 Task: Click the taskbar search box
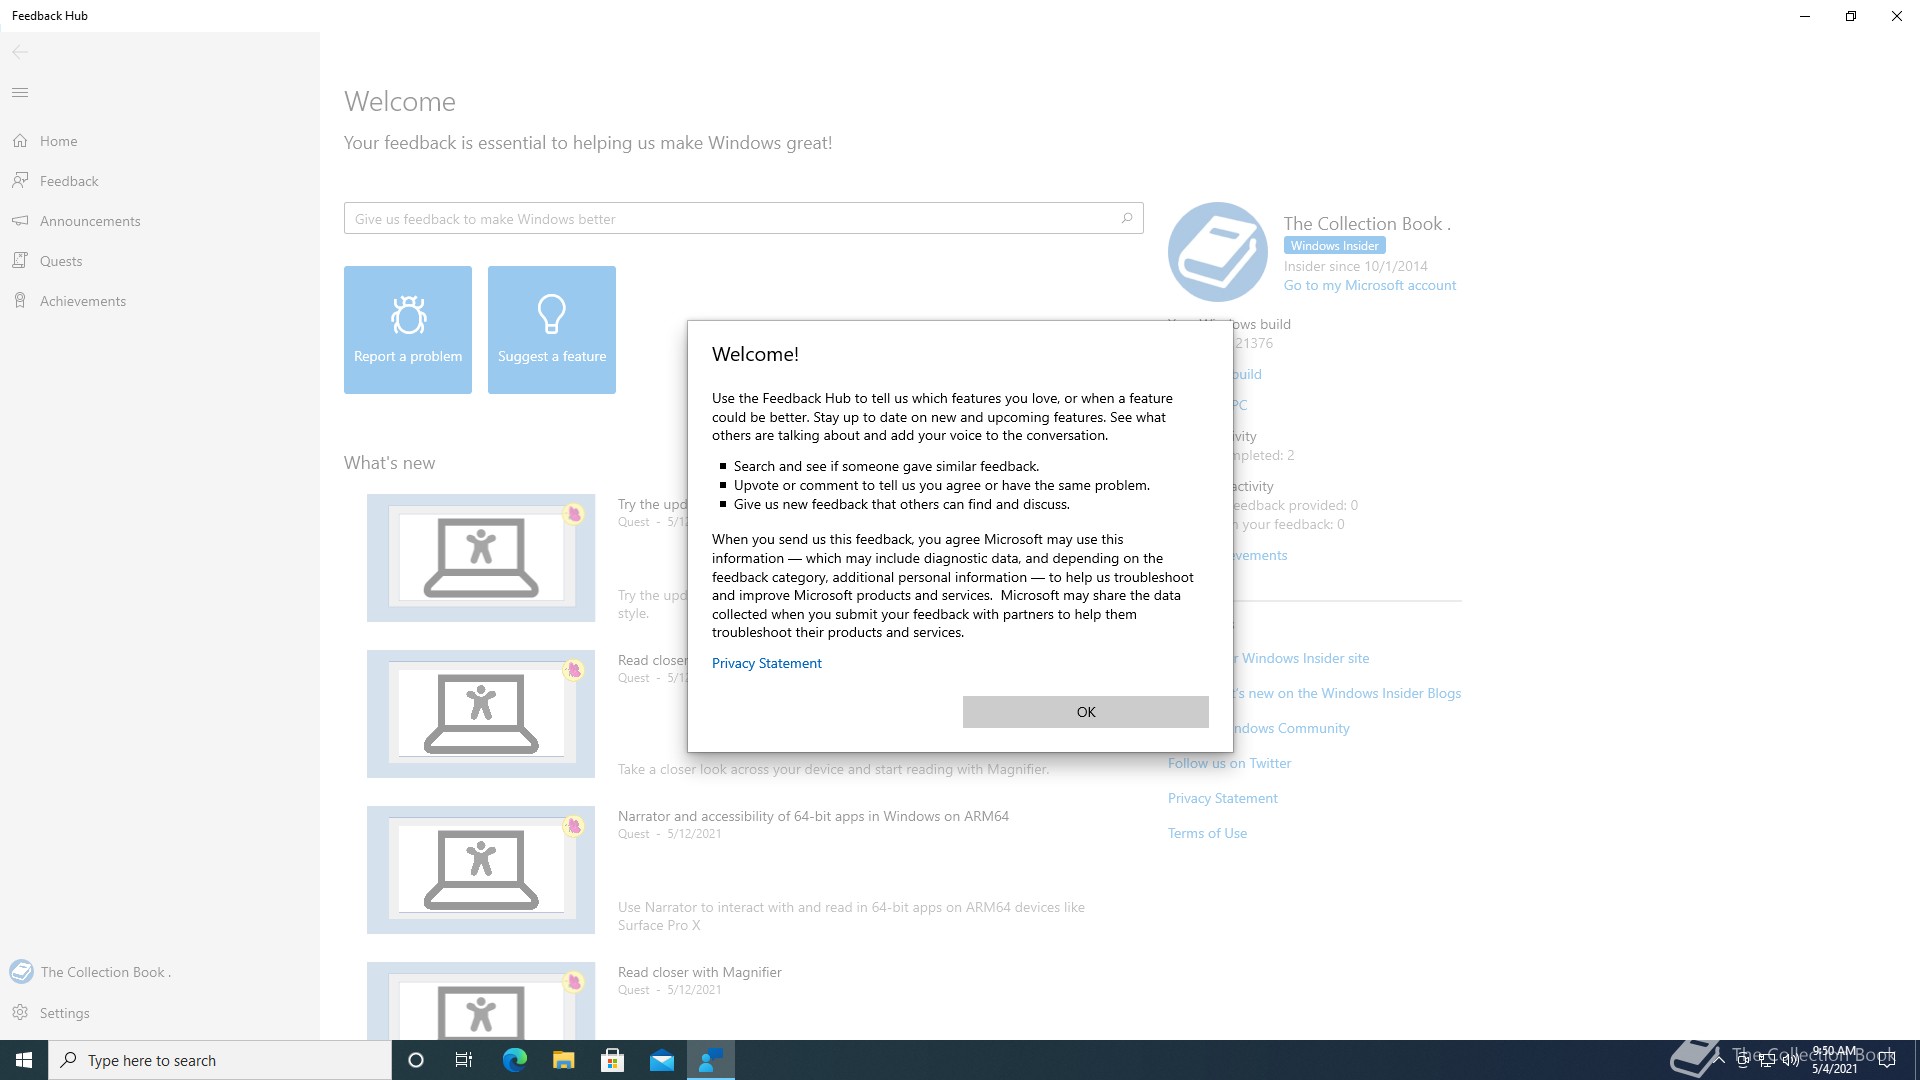pos(220,1060)
